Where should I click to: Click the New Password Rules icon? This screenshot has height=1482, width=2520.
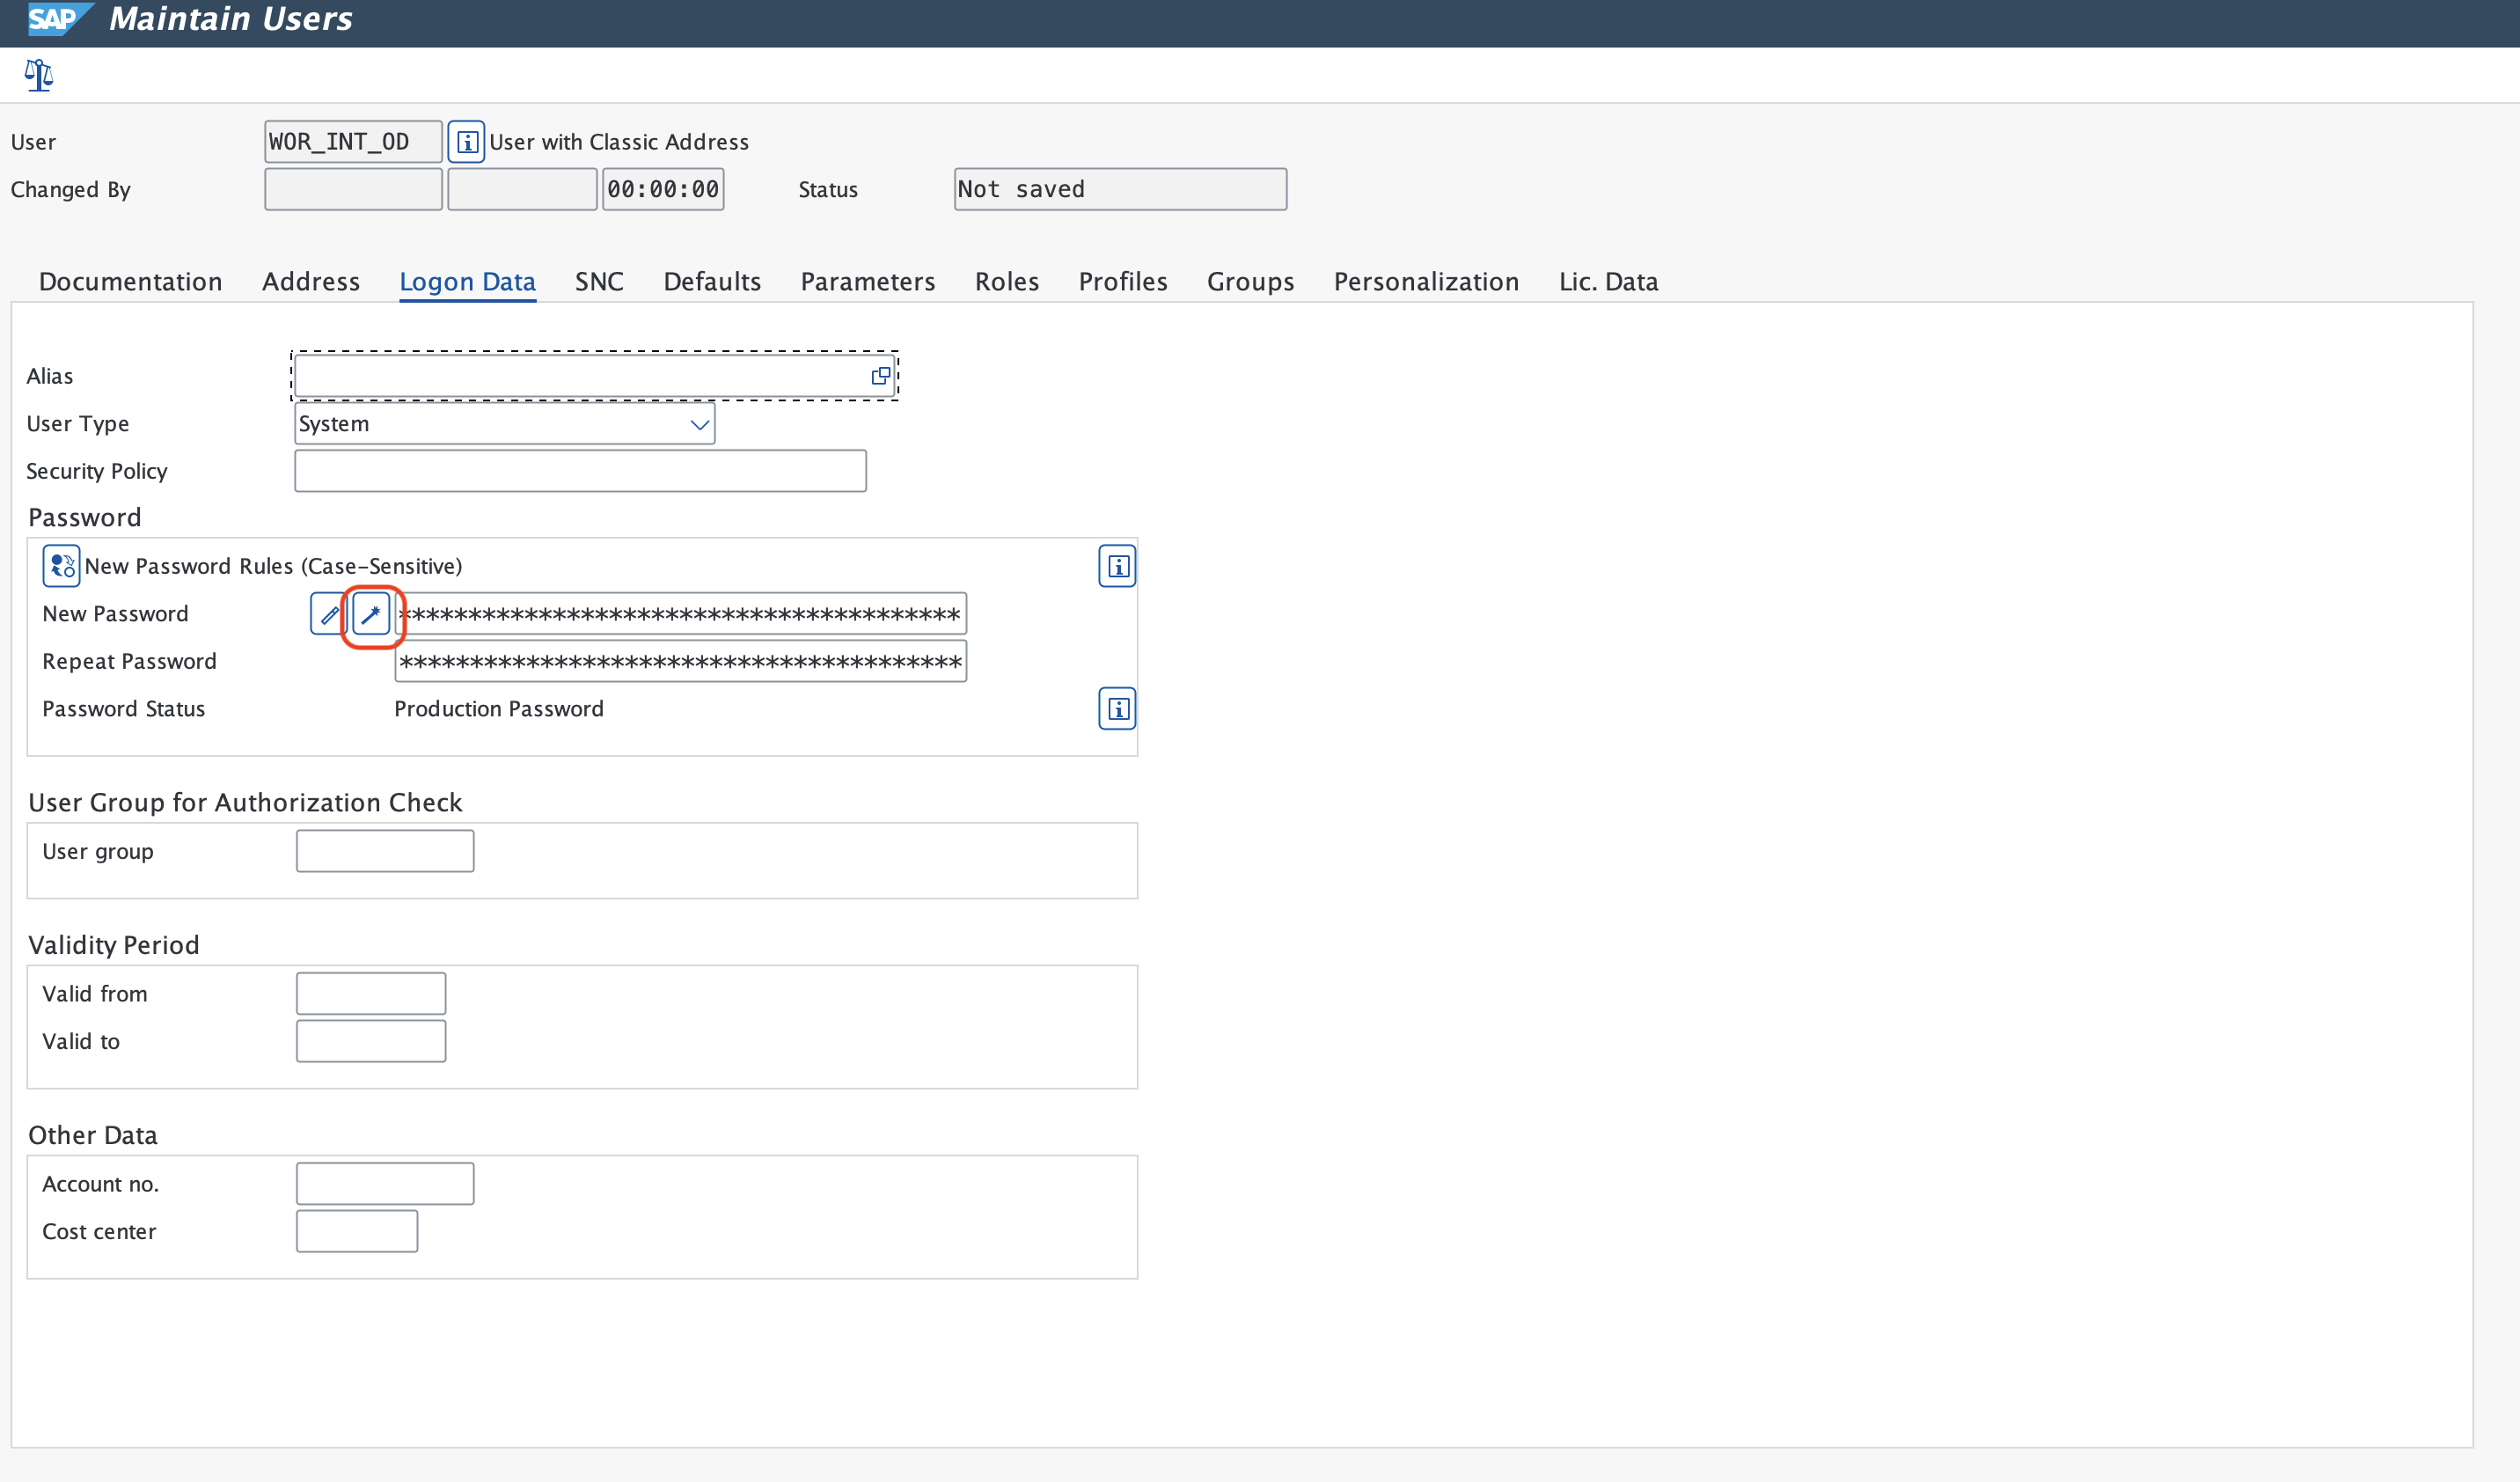click(x=60, y=565)
